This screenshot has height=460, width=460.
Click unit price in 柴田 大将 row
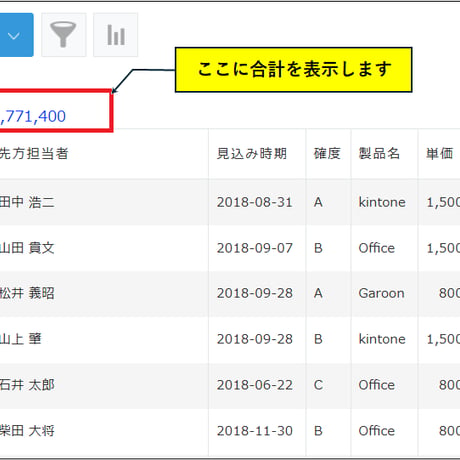449,431
